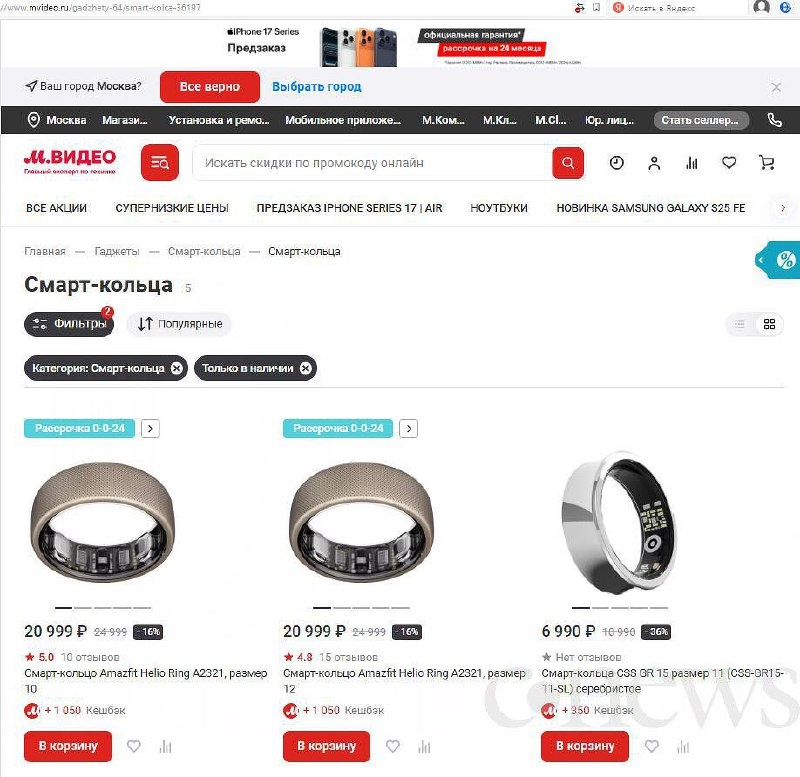800x777 pixels.
Task: Expand the Рассрочка 0-0-24 arrow on first product
Action: (150, 429)
